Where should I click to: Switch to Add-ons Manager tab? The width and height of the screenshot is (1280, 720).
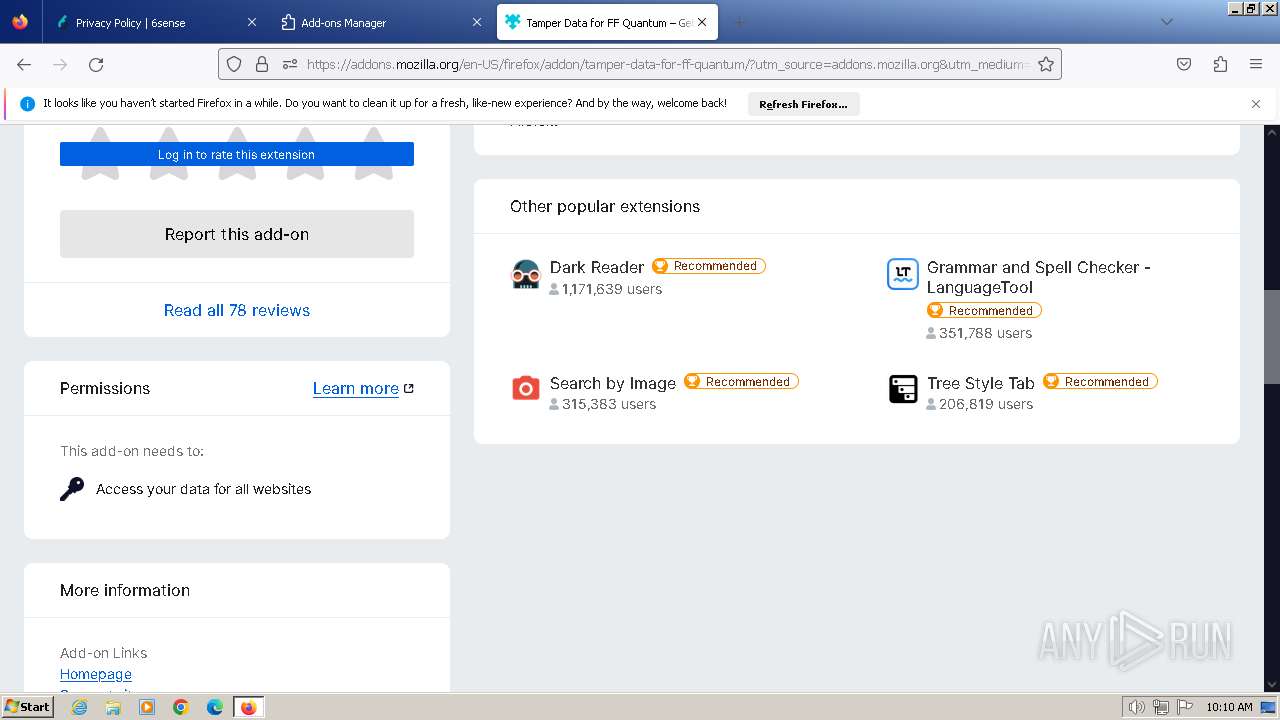point(380,22)
